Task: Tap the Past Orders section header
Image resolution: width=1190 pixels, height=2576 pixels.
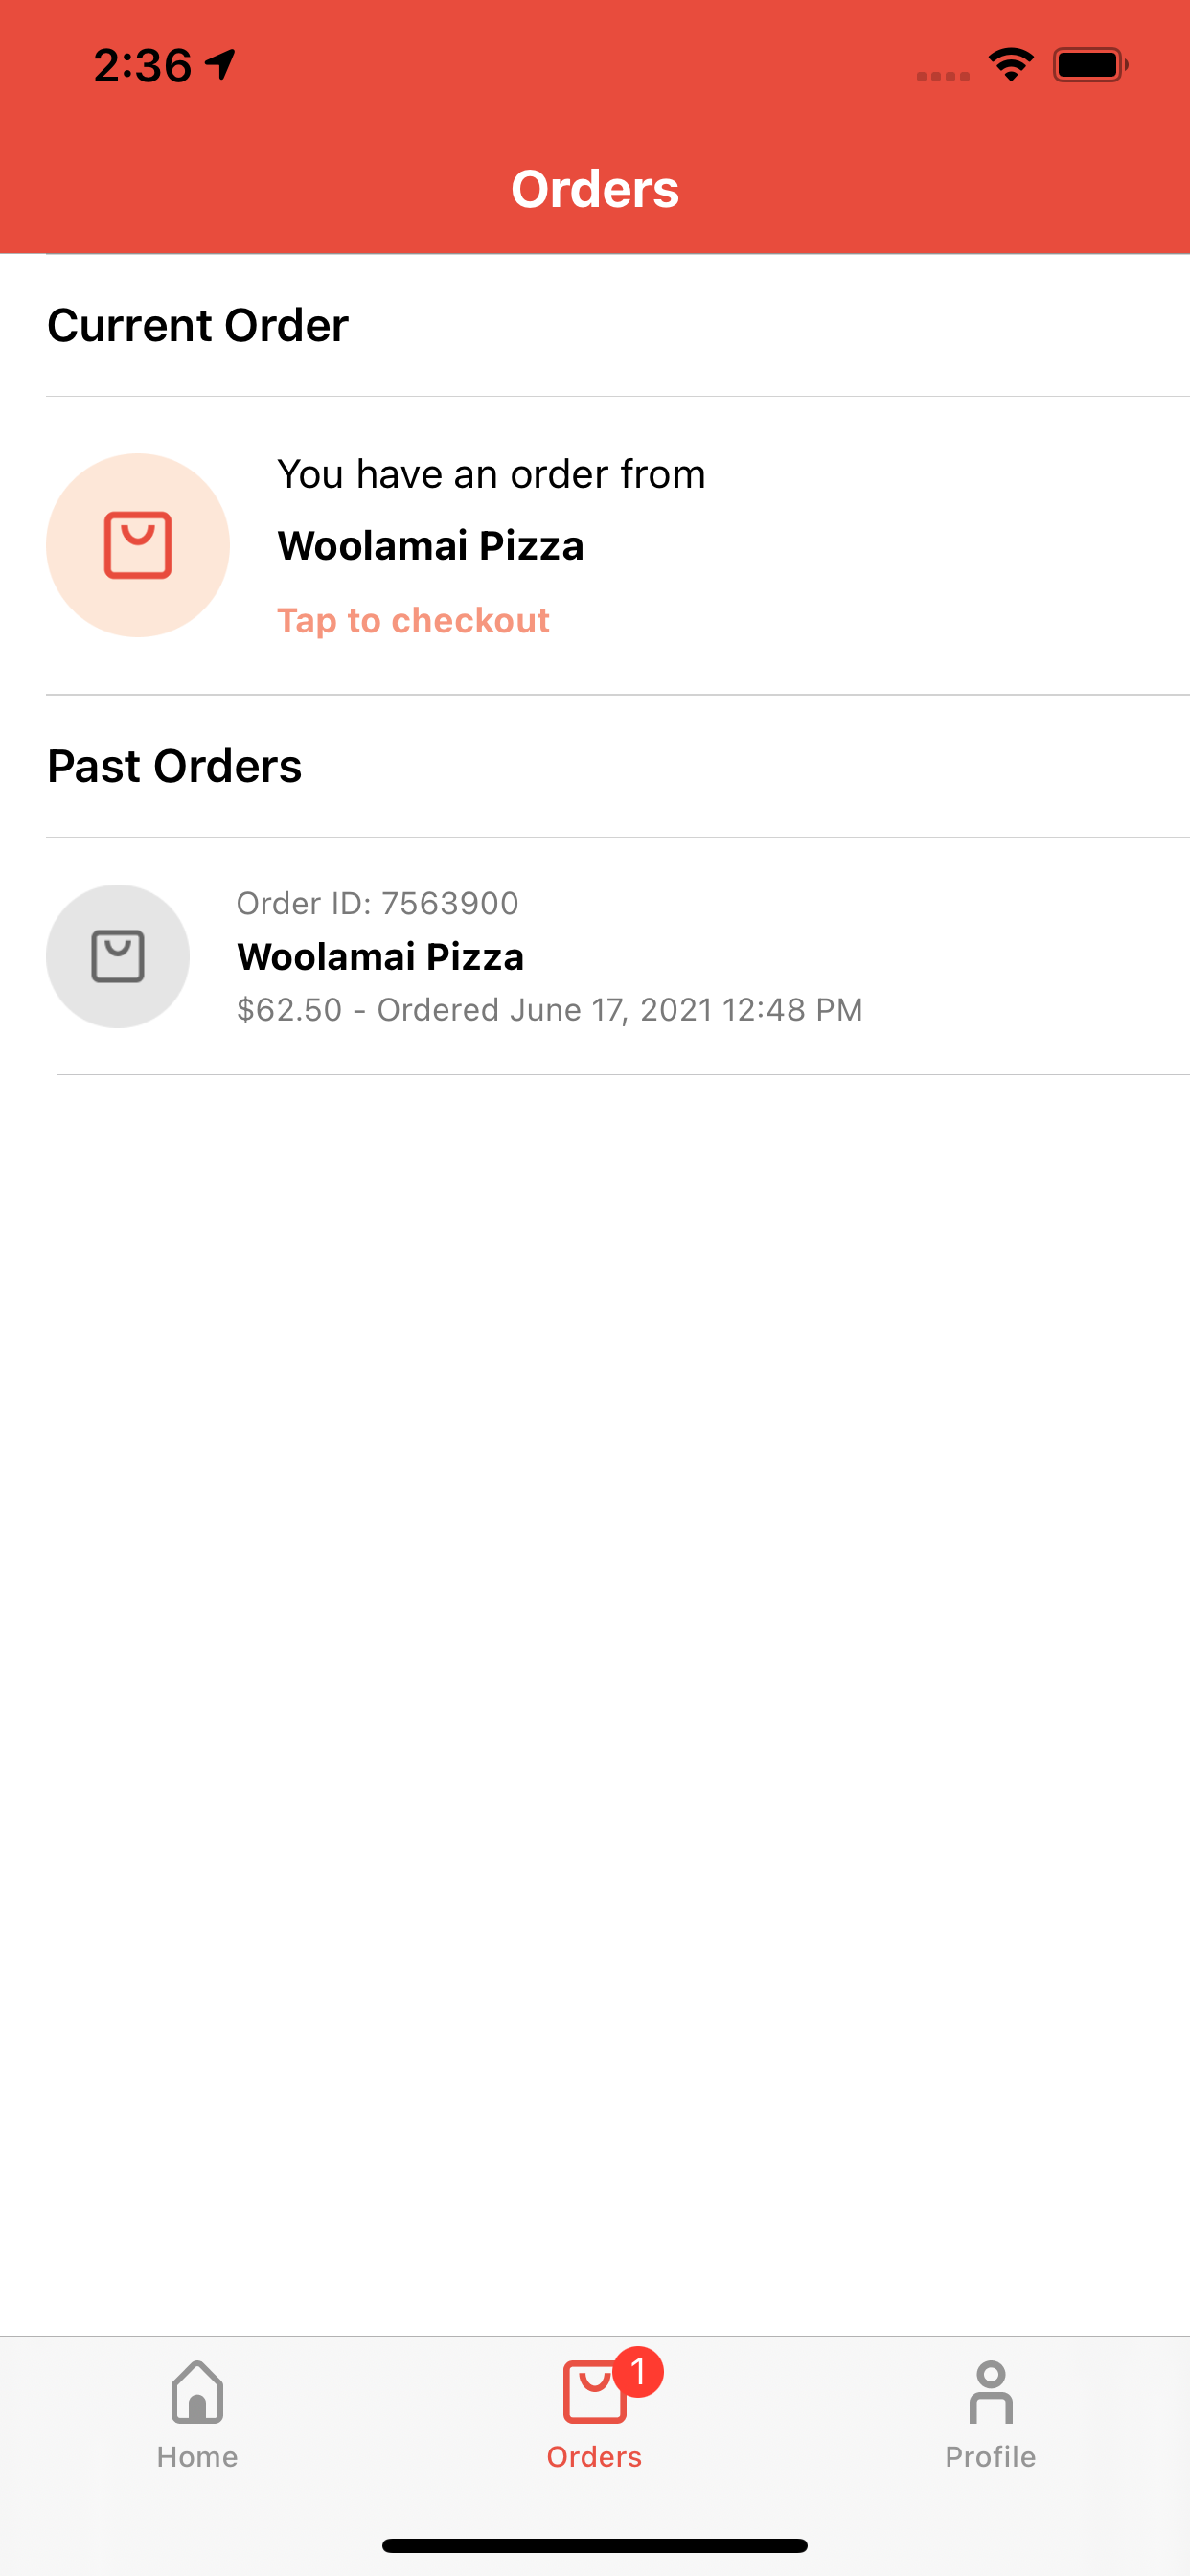Action: coord(174,766)
